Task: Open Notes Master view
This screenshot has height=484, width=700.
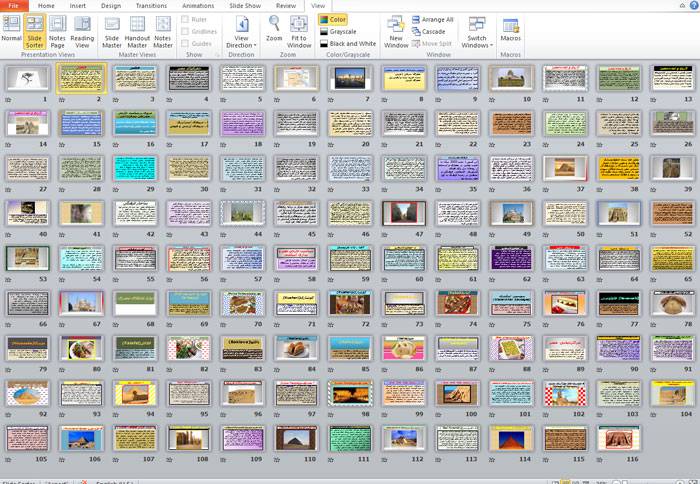Action: 163,31
